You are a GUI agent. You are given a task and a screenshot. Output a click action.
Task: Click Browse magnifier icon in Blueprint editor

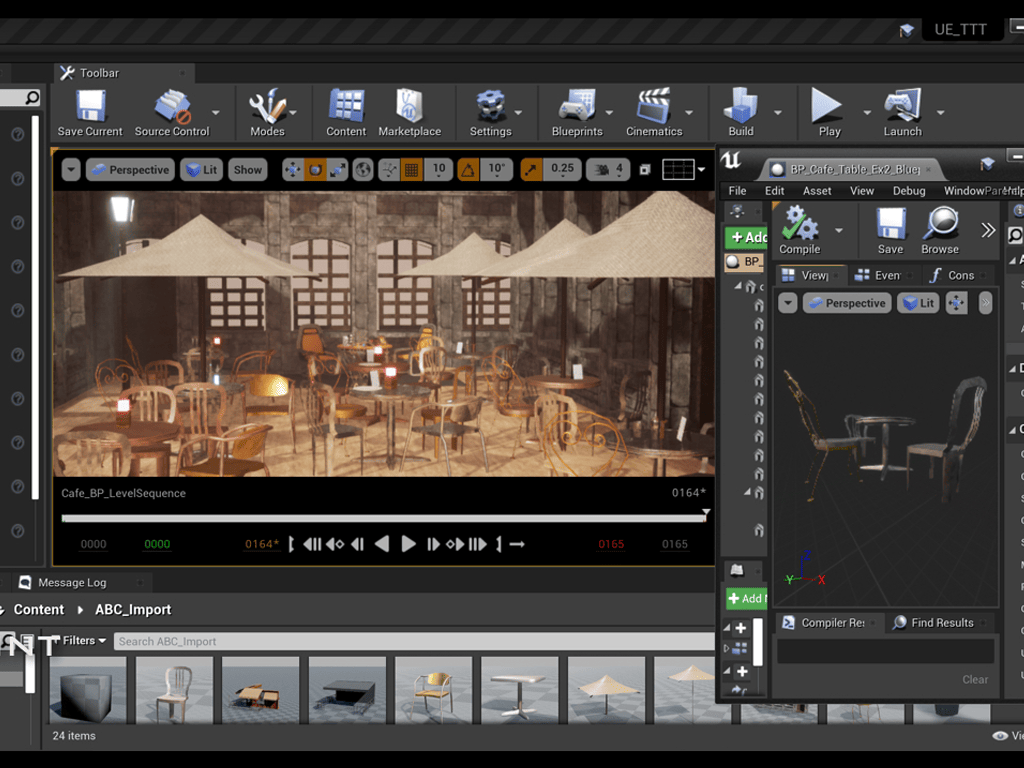[940, 224]
